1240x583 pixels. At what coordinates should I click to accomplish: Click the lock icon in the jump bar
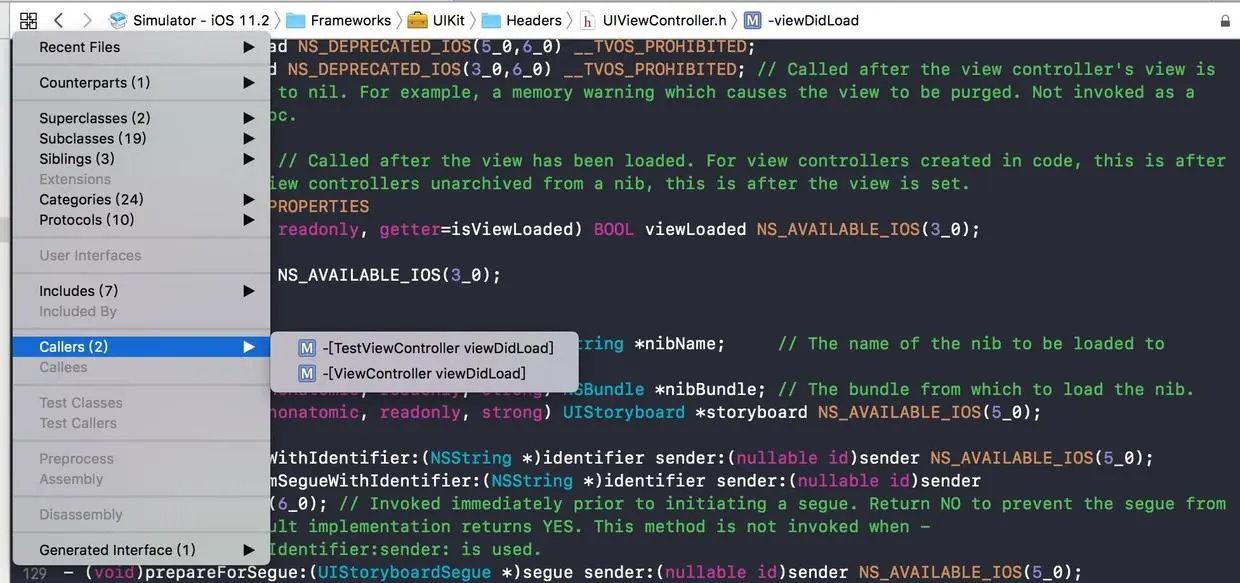click(x=1225, y=20)
